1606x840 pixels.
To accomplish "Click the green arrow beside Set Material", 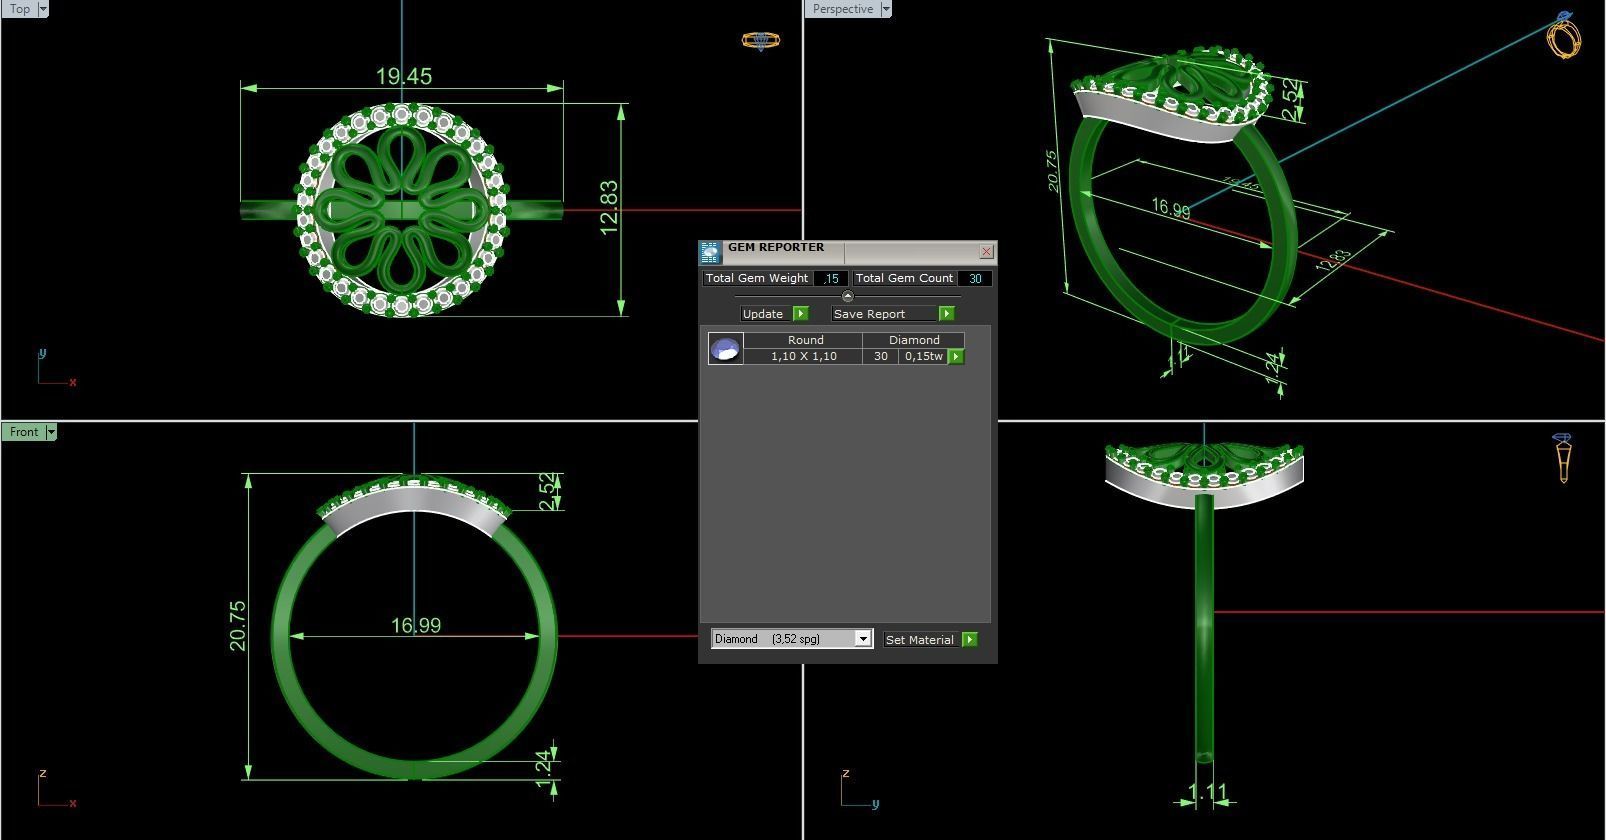I will click(969, 640).
